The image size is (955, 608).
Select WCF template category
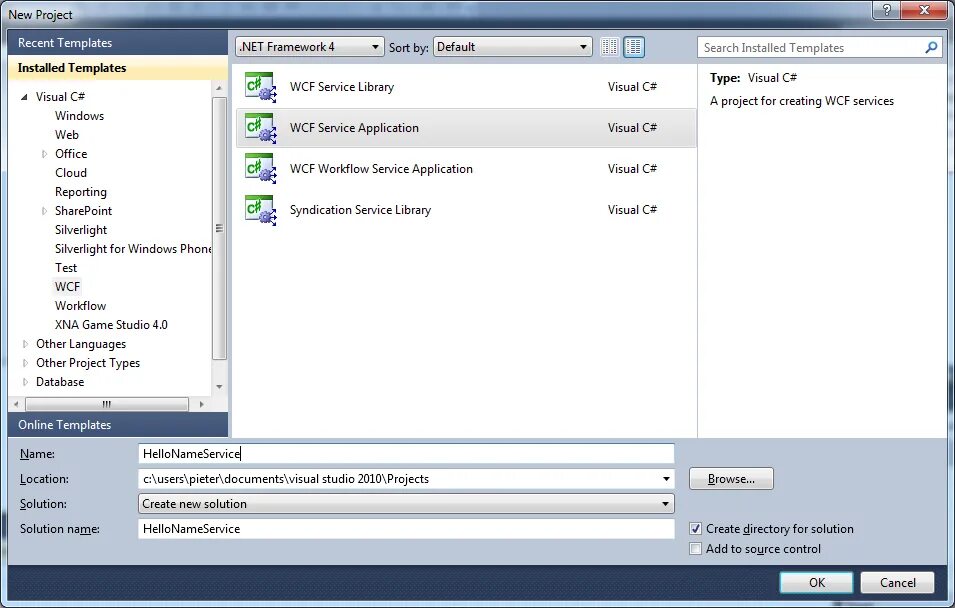point(67,287)
